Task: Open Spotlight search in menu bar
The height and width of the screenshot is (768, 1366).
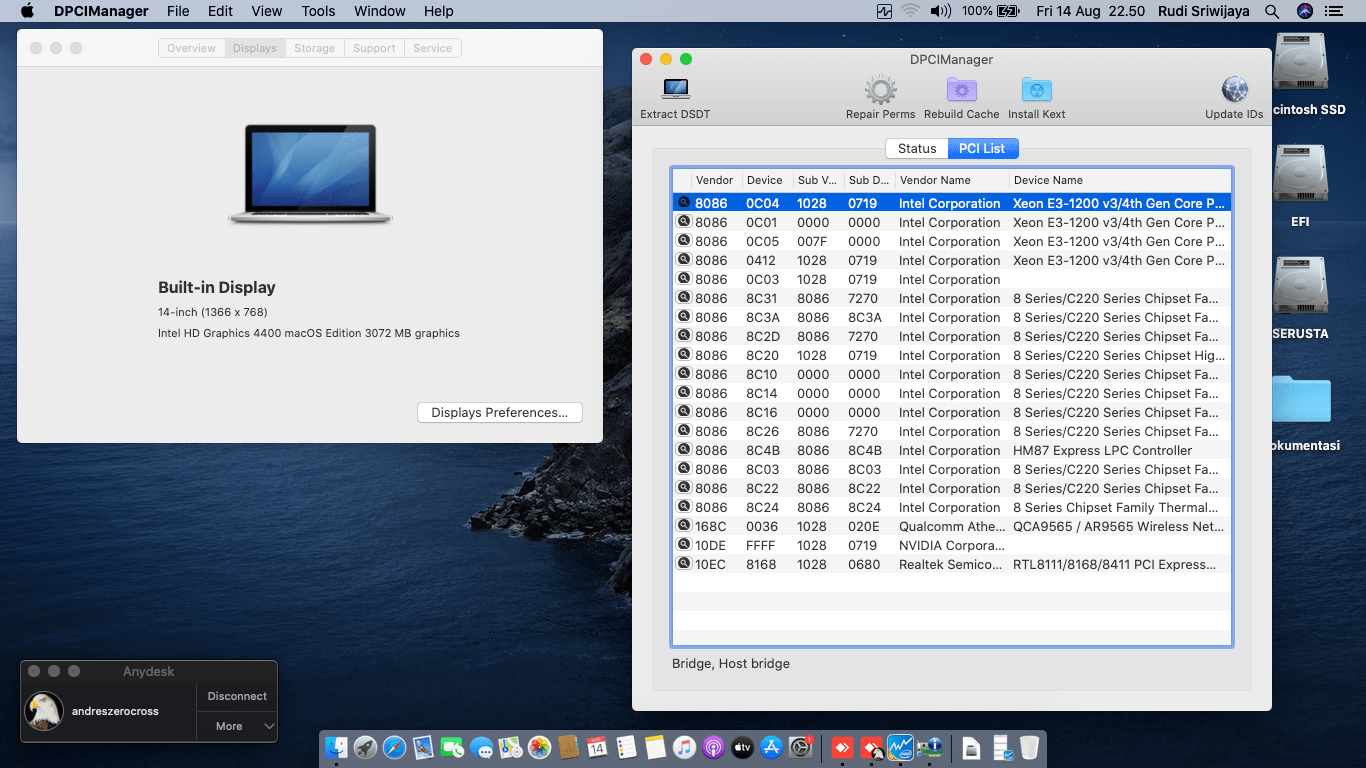Action: pyautogui.click(x=1272, y=11)
